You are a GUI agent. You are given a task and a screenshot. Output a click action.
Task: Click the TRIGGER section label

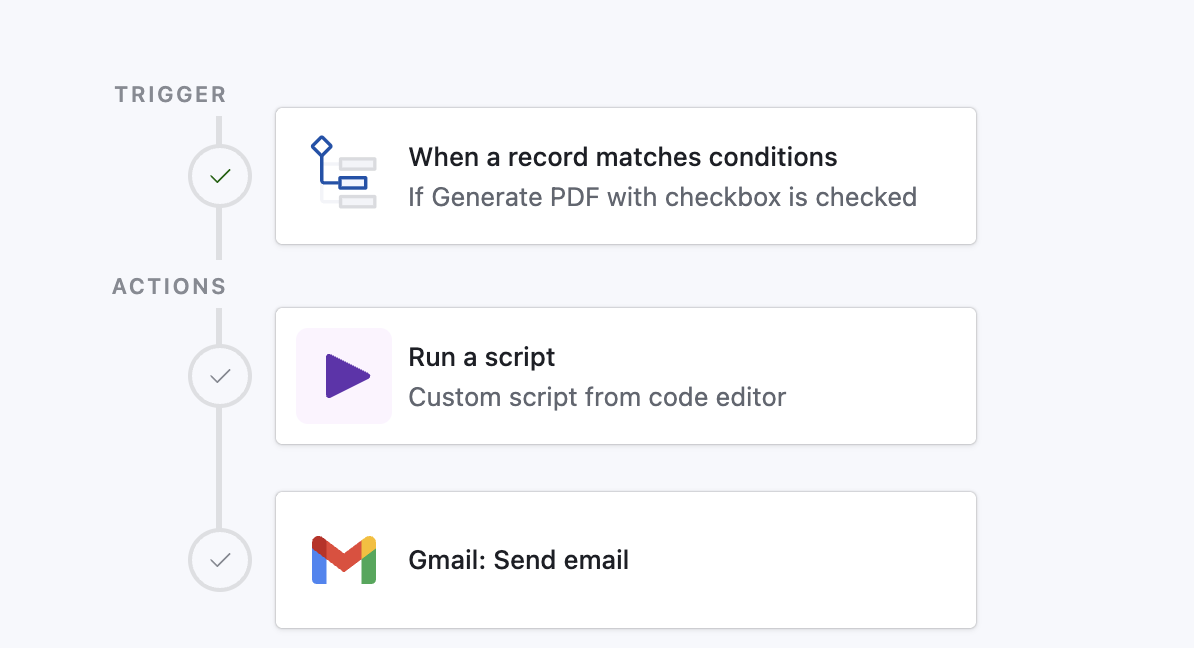click(x=169, y=93)
